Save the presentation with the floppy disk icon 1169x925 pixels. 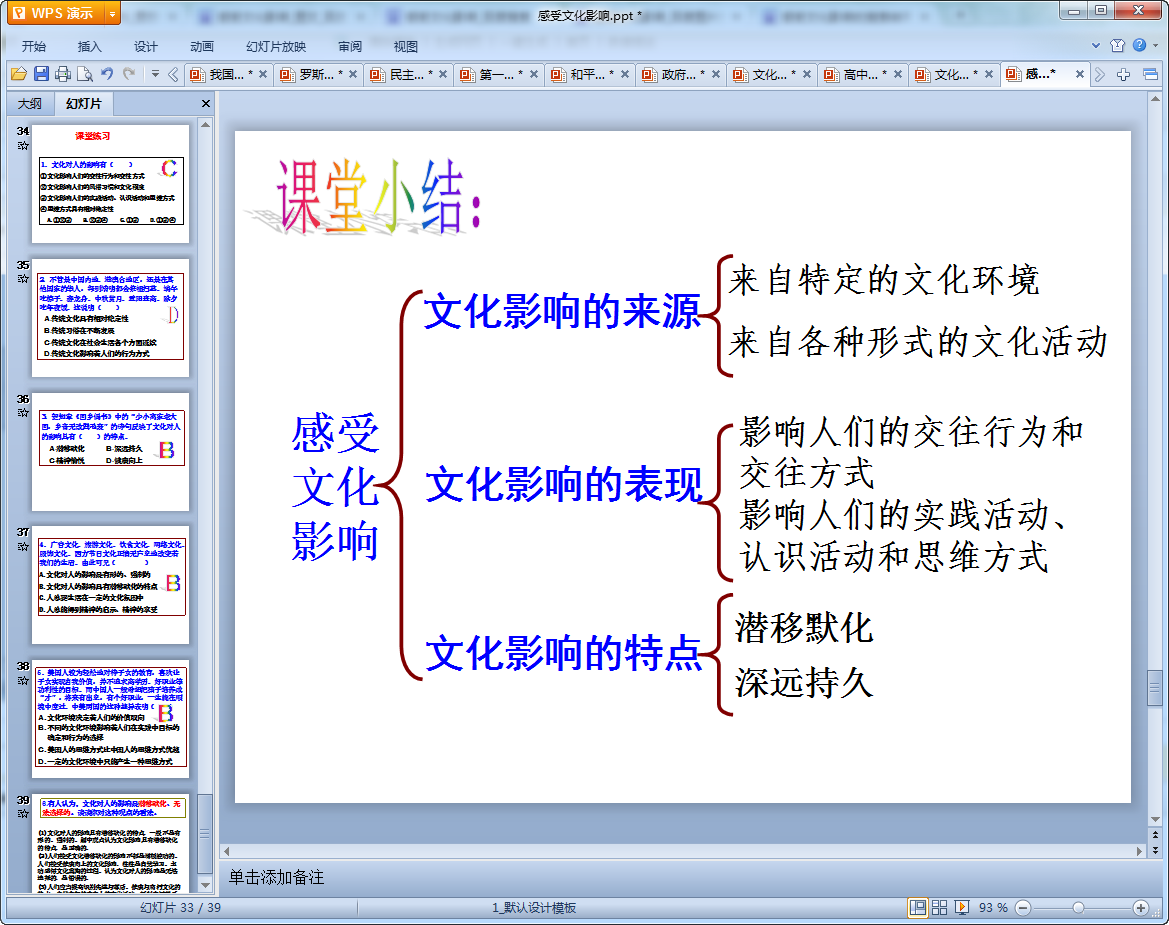pos(41,74)
